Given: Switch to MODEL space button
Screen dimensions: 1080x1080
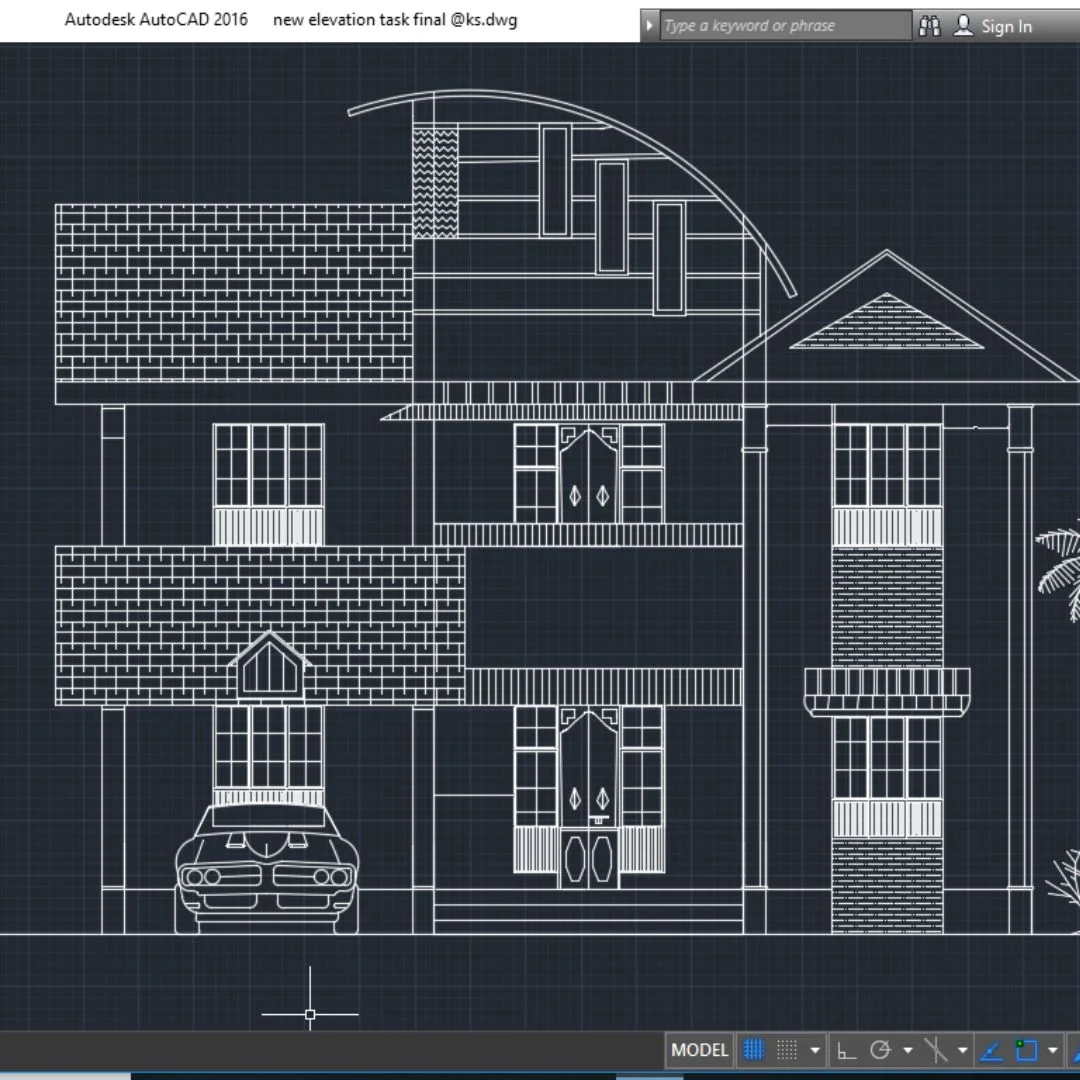Looking at the screenshot, I should tap(700, 1050).
